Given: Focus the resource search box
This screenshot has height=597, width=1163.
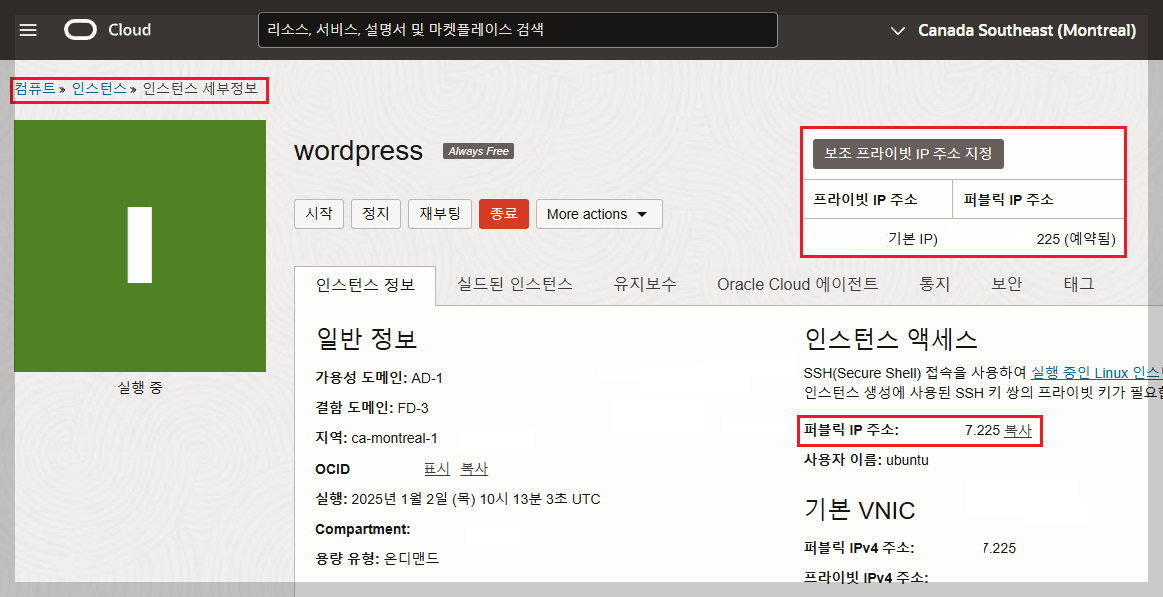Looking at the screenshot, I should pos(518,30).
